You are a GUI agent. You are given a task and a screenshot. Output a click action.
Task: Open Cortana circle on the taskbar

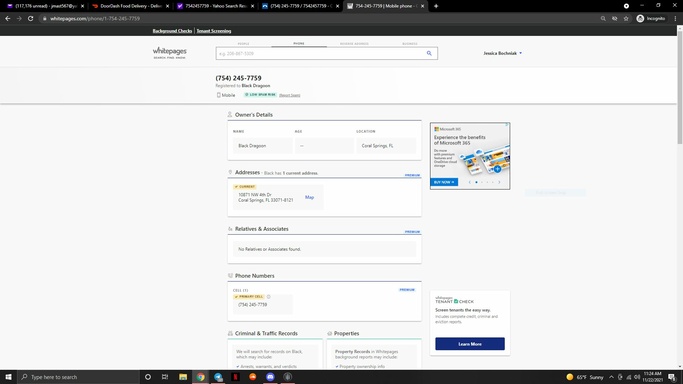[x=148, y=377]
